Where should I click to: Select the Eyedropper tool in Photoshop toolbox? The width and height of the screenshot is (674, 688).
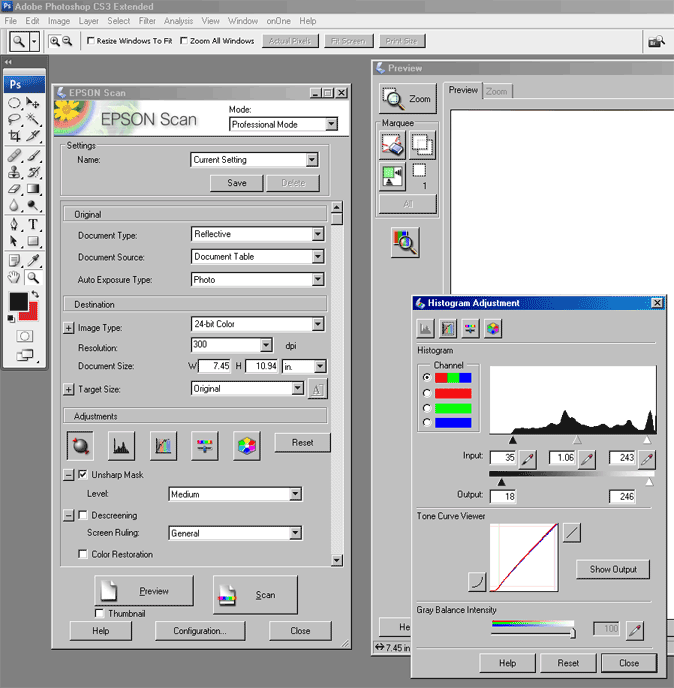click(32, 261)
